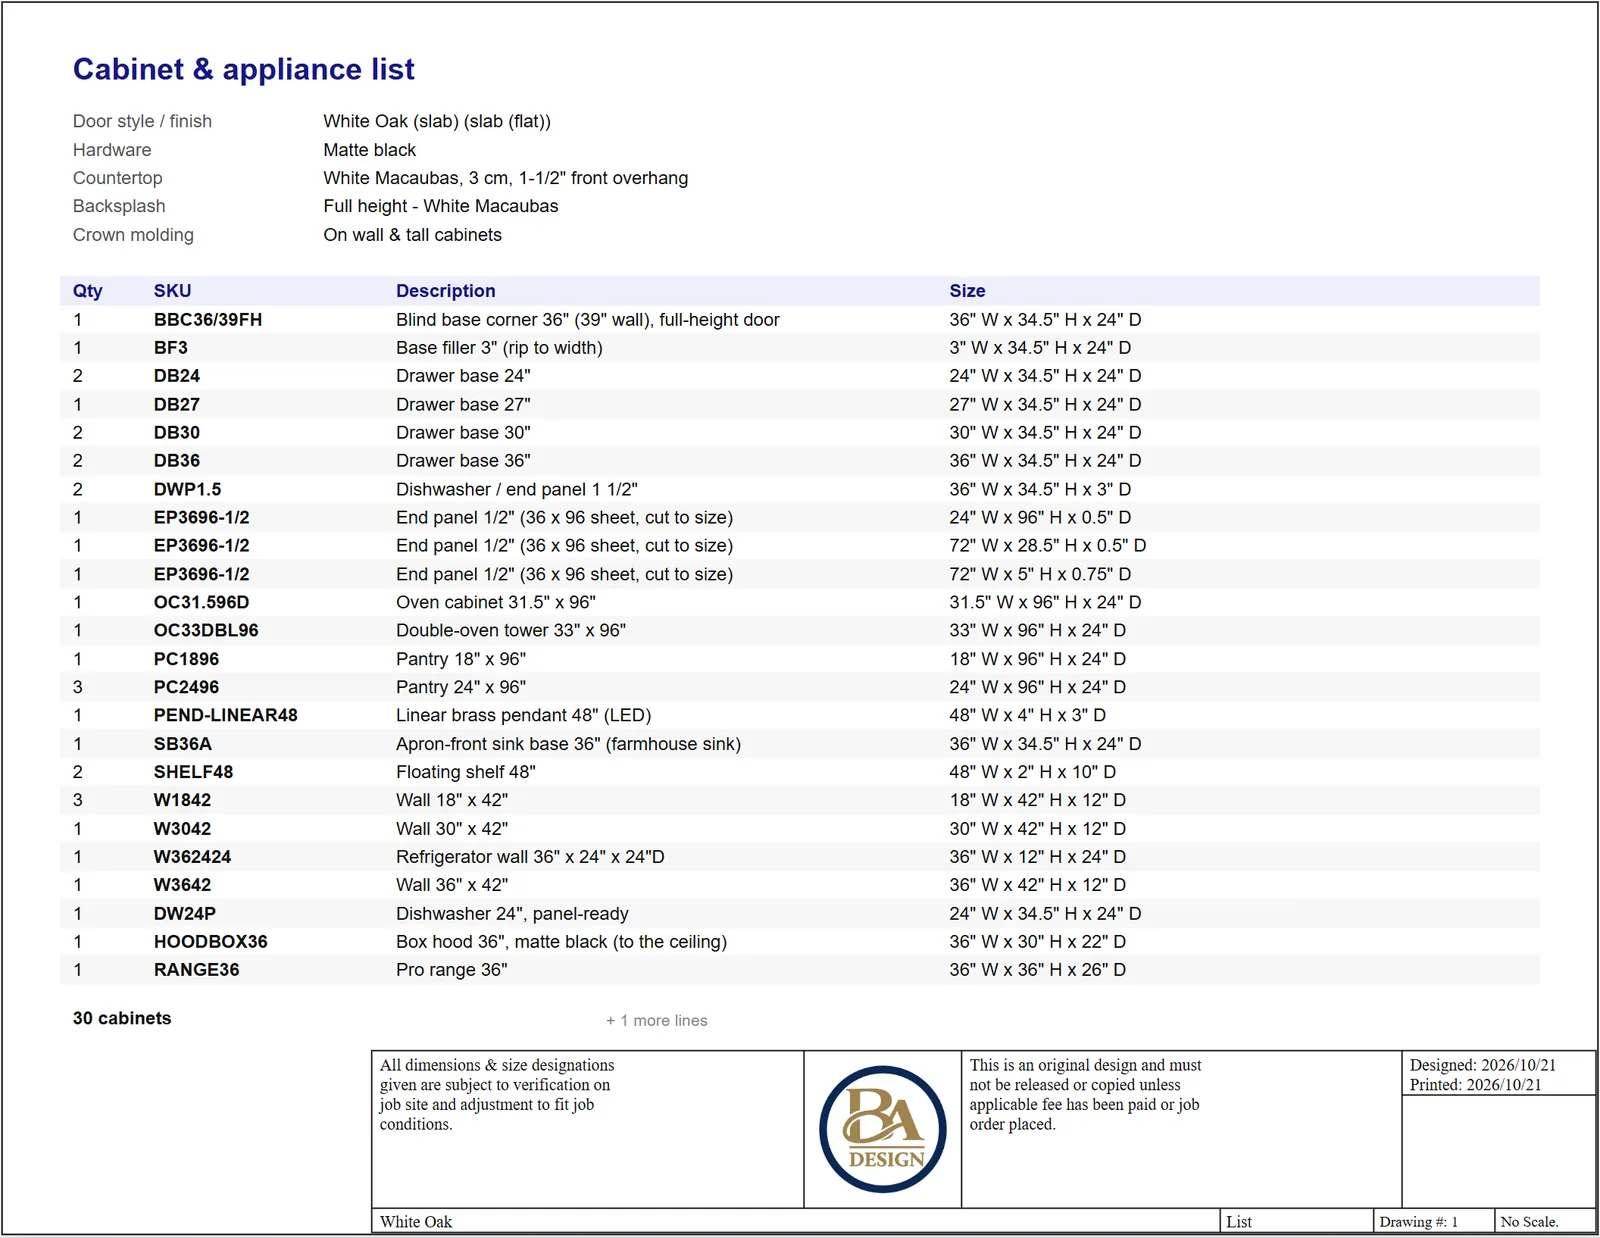The width and height of the screenshot is (1600, 1238).
Task: Select SKU PEND-LINEAR48
Action: [x=225, y=716]
